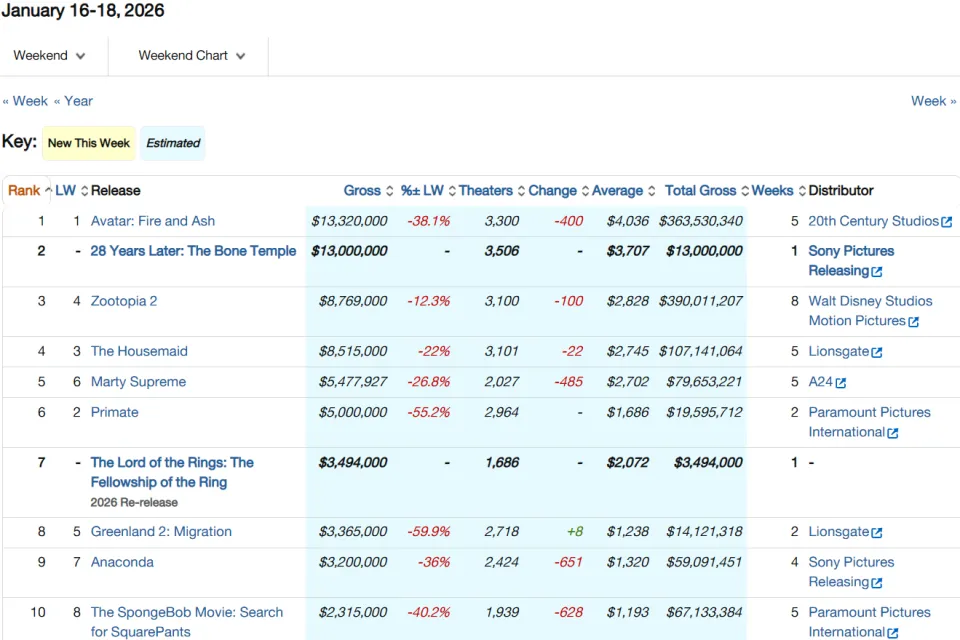The width and height of the screenshot is (960, 640).
Task: Sort table by Change column
Action: (558, 190)
